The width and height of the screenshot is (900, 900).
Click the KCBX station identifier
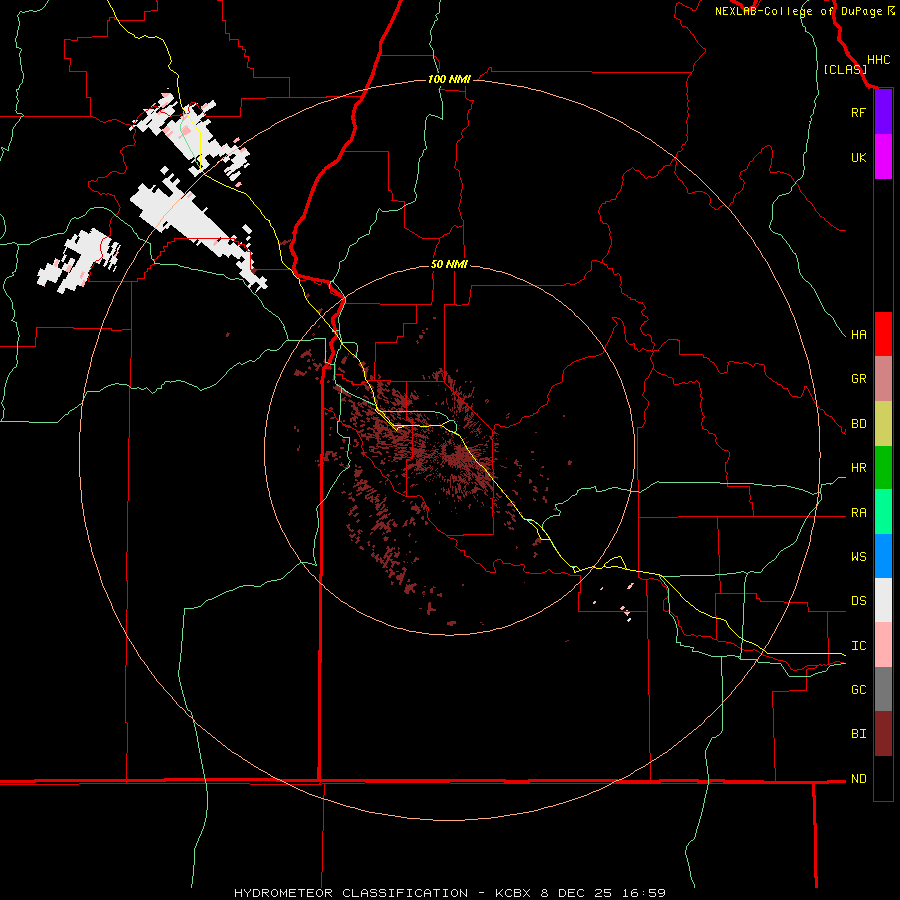click(x=515, y=893)
